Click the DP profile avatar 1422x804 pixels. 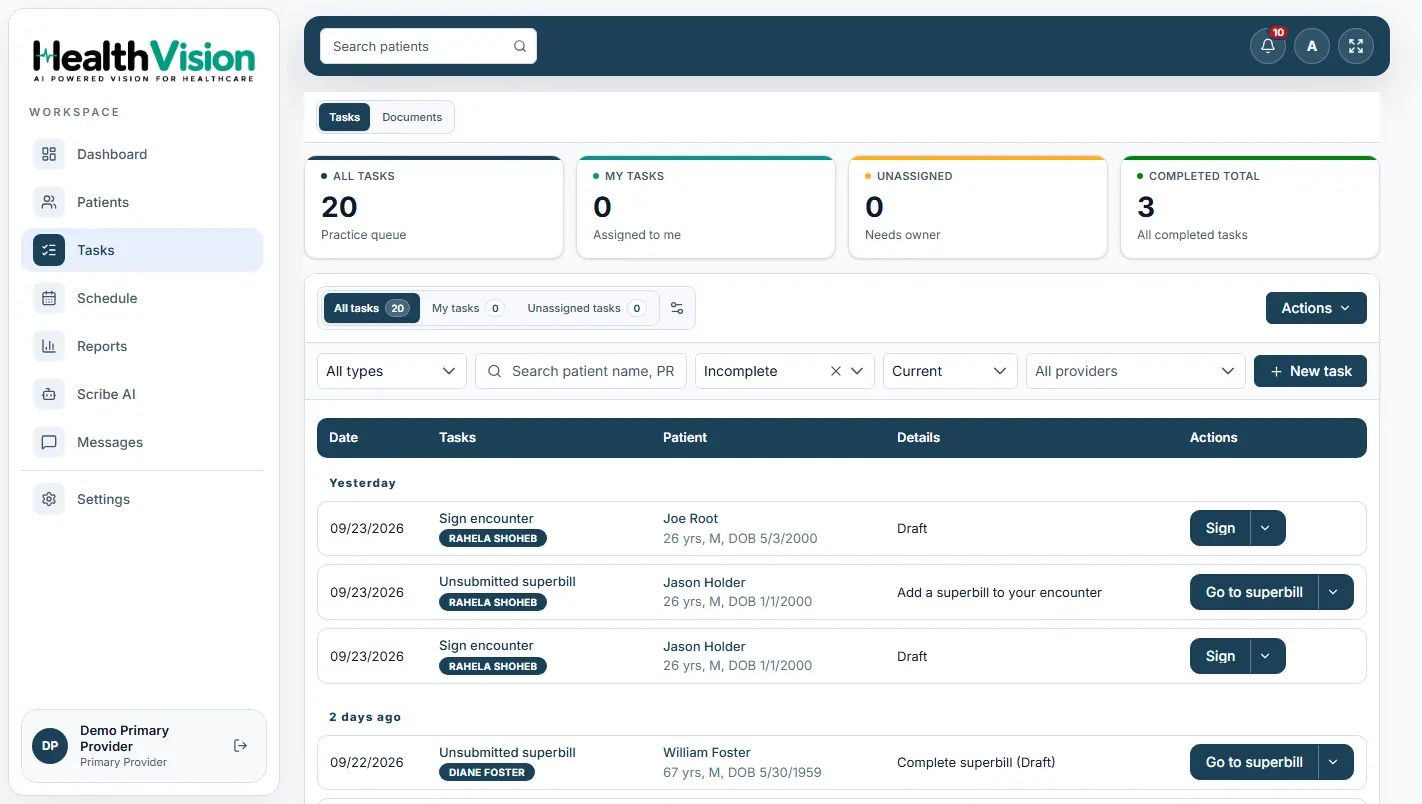[x=50, y=746]
